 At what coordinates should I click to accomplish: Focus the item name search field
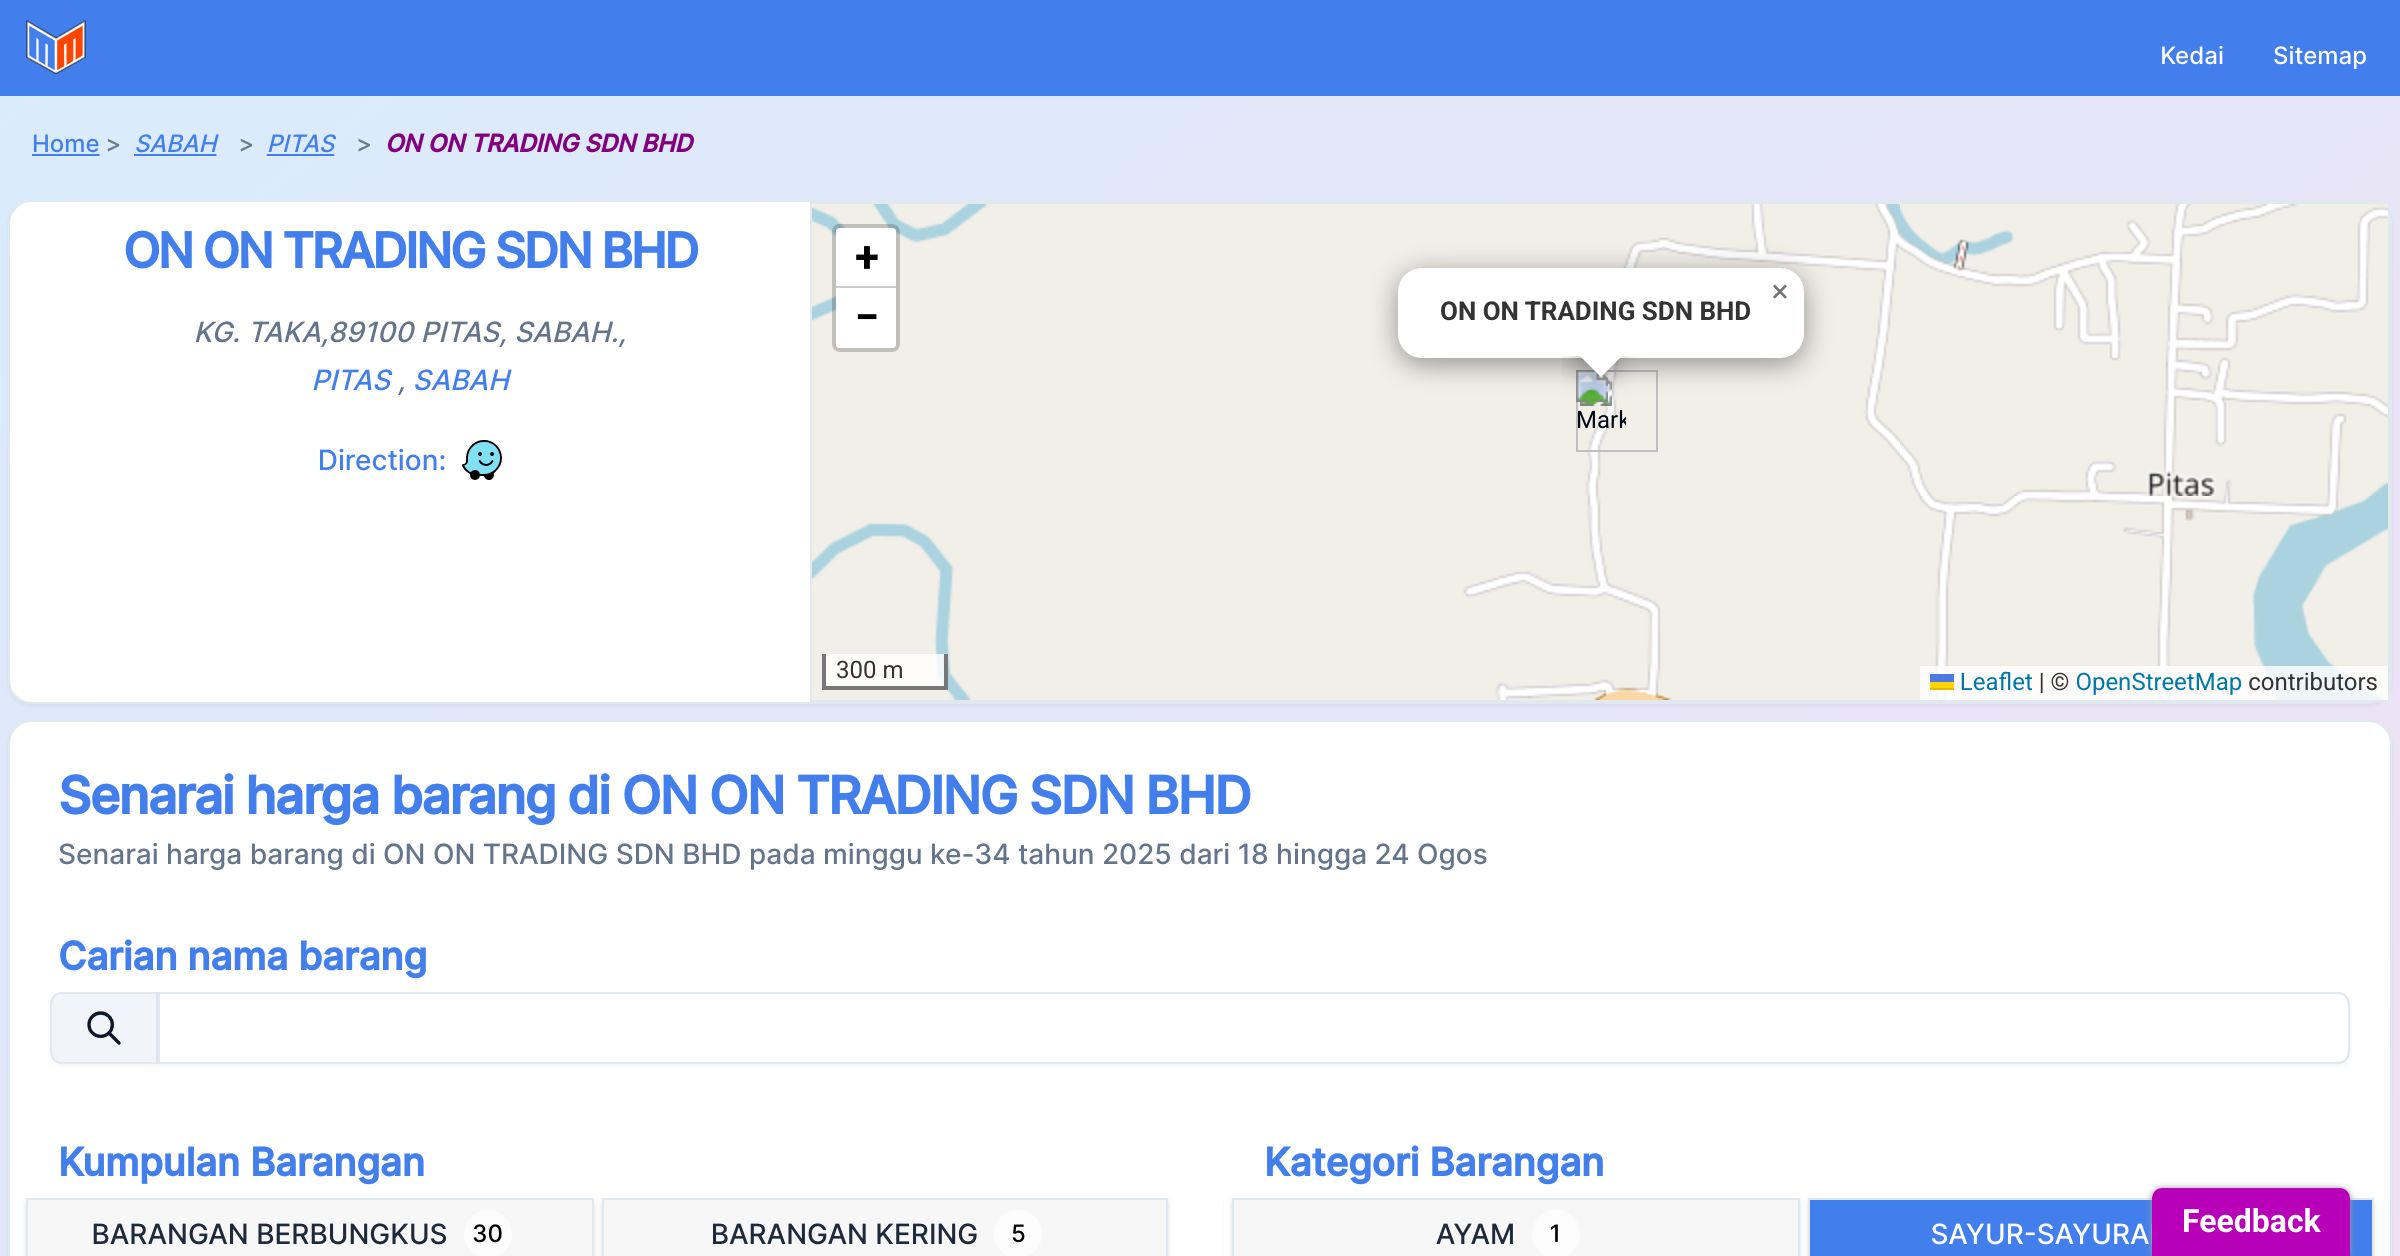(1252, 1028)
